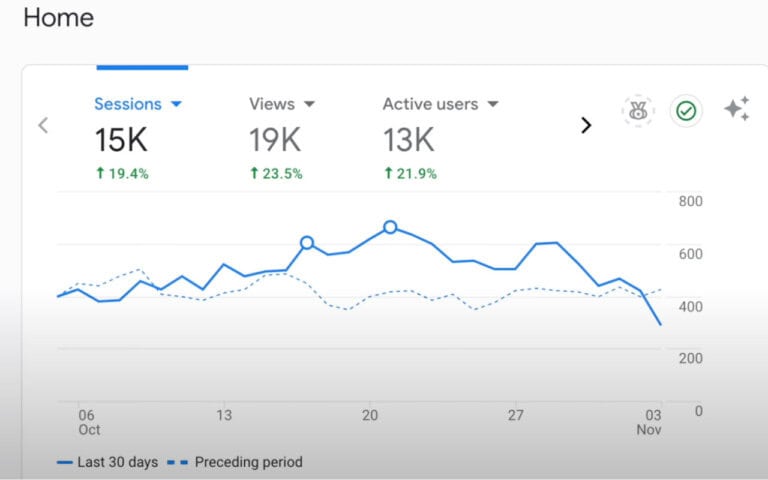Click the 19K views value
This screenshot has height=480, width=768.
(275, 140)
